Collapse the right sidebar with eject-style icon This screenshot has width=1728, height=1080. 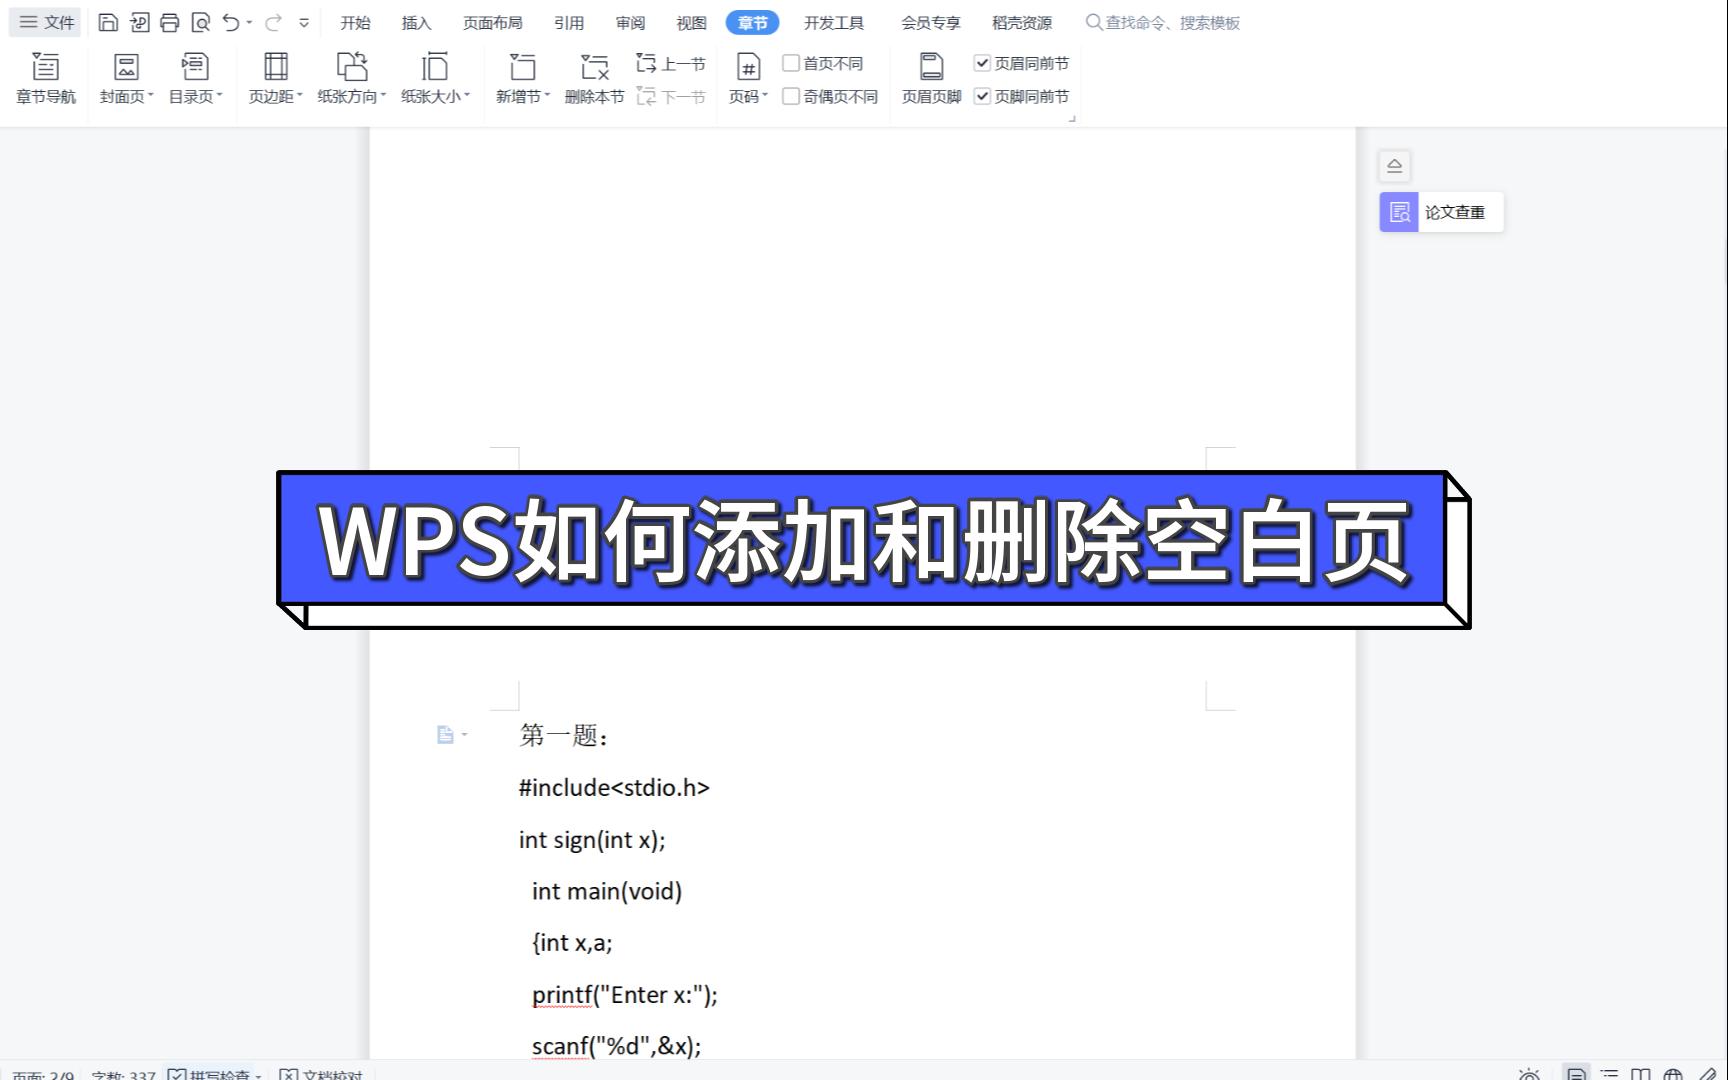pos(1394,166)
